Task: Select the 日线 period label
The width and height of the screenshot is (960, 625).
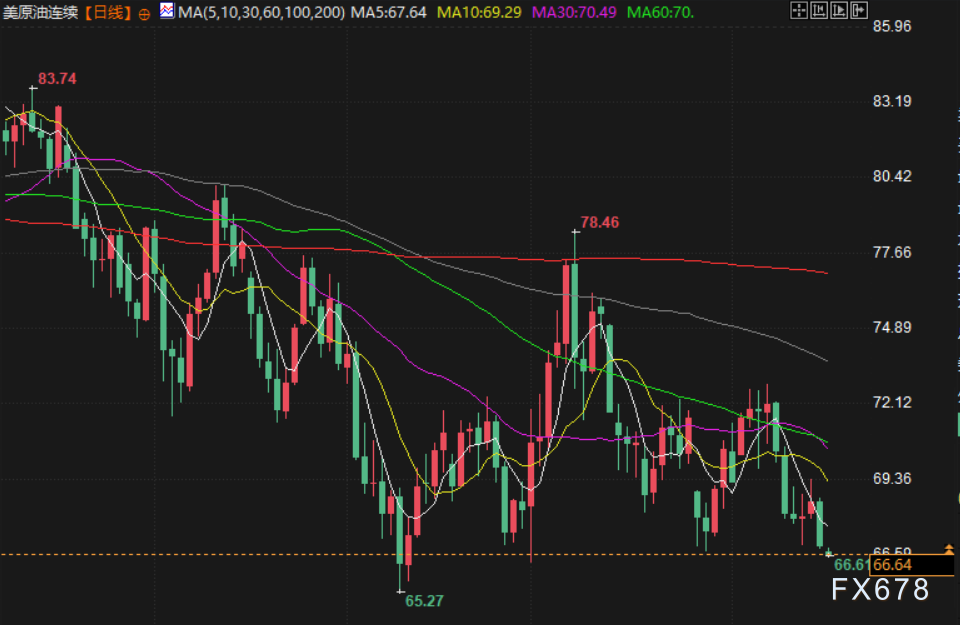Action: (x=105, y=13)
